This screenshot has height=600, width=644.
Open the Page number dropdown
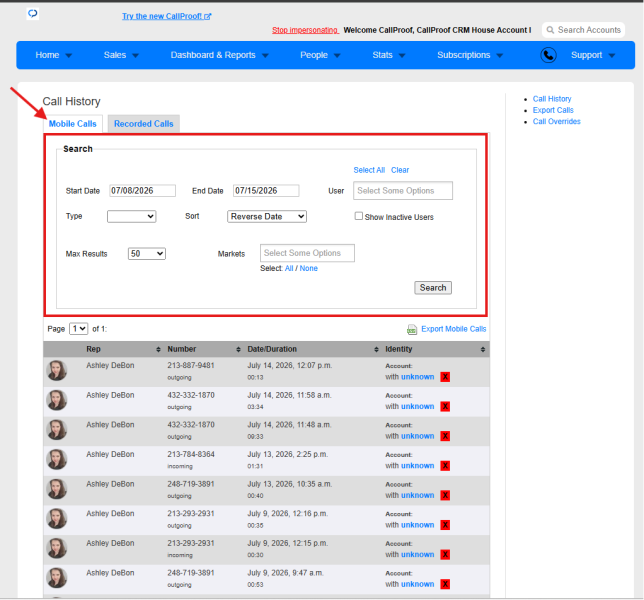pyautogui.click(x=78, y=329)
